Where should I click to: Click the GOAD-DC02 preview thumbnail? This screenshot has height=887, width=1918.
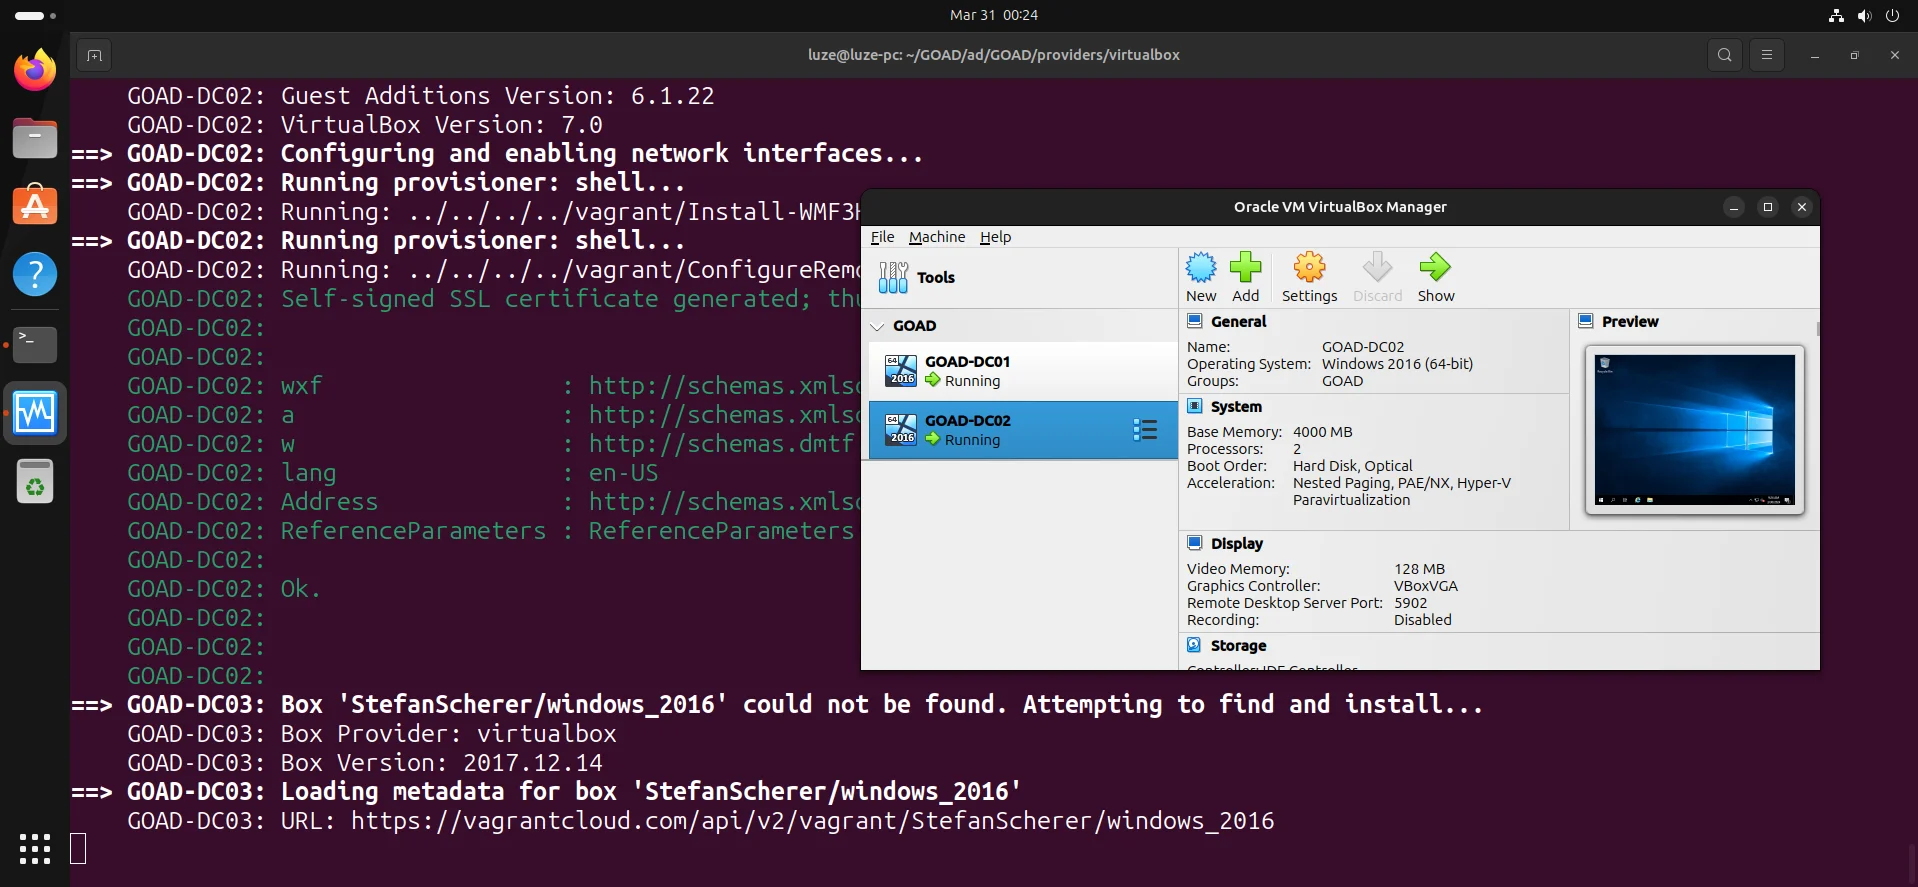coord(1694,430)
